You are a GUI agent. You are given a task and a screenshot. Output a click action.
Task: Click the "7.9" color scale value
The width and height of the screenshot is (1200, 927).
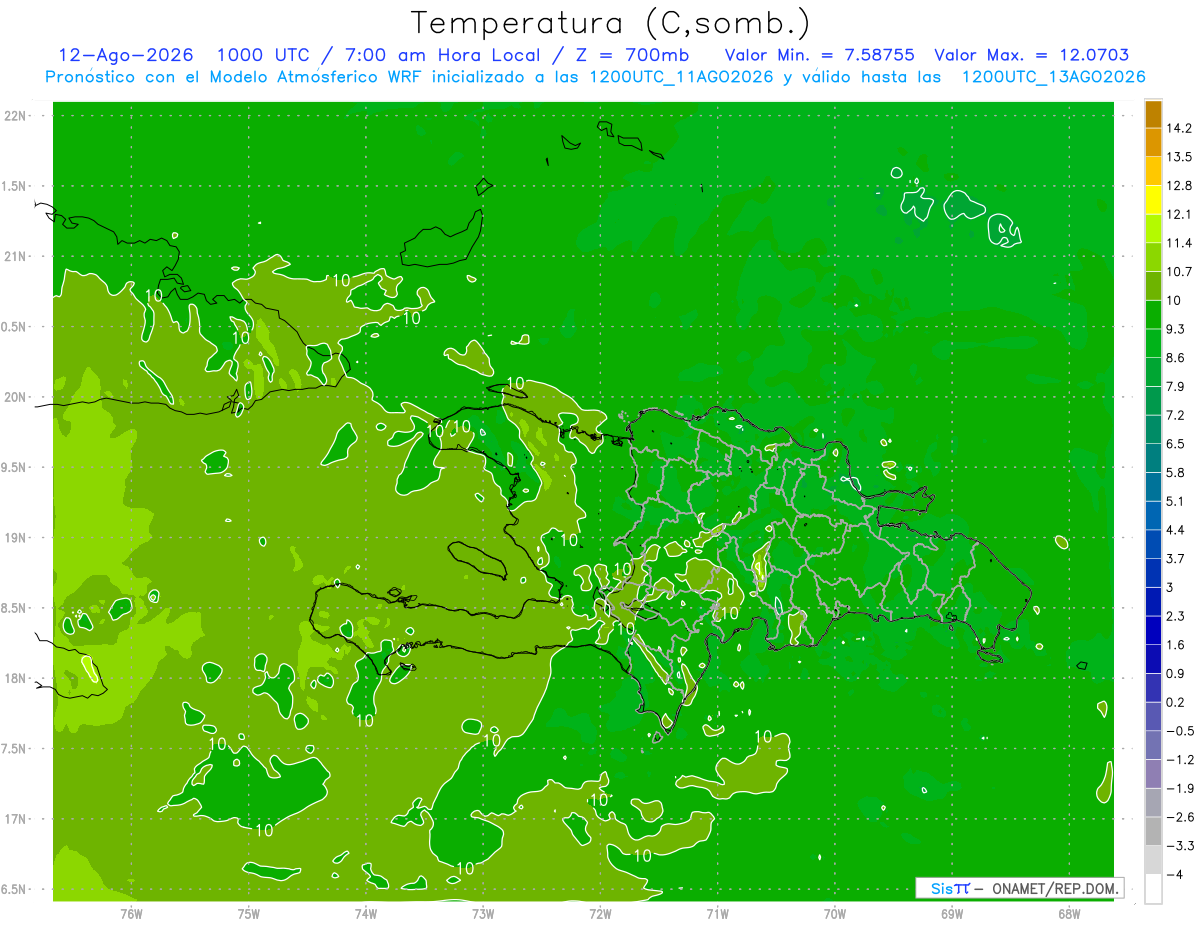pyautogui.click(x=1175, y=386)
